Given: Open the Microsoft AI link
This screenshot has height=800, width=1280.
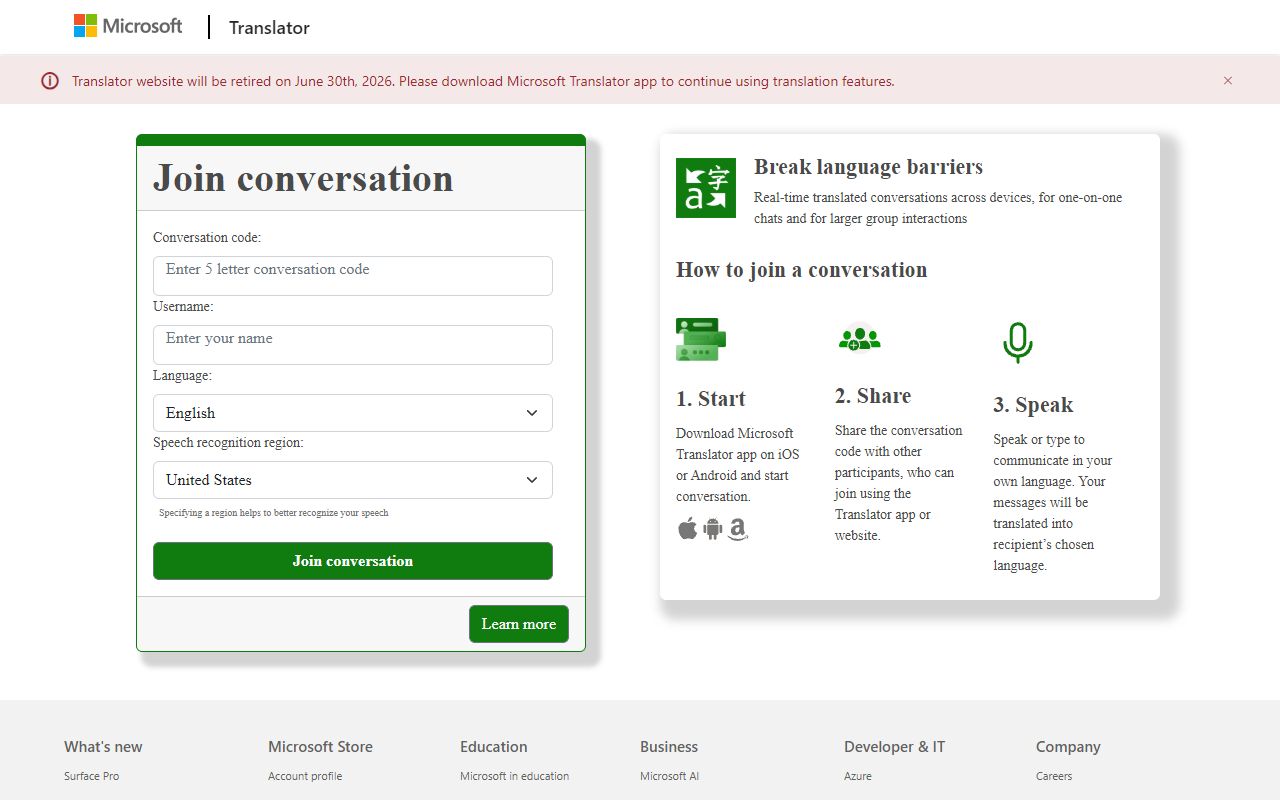Looking at the screenshot, I should click(x=668, y=775).
